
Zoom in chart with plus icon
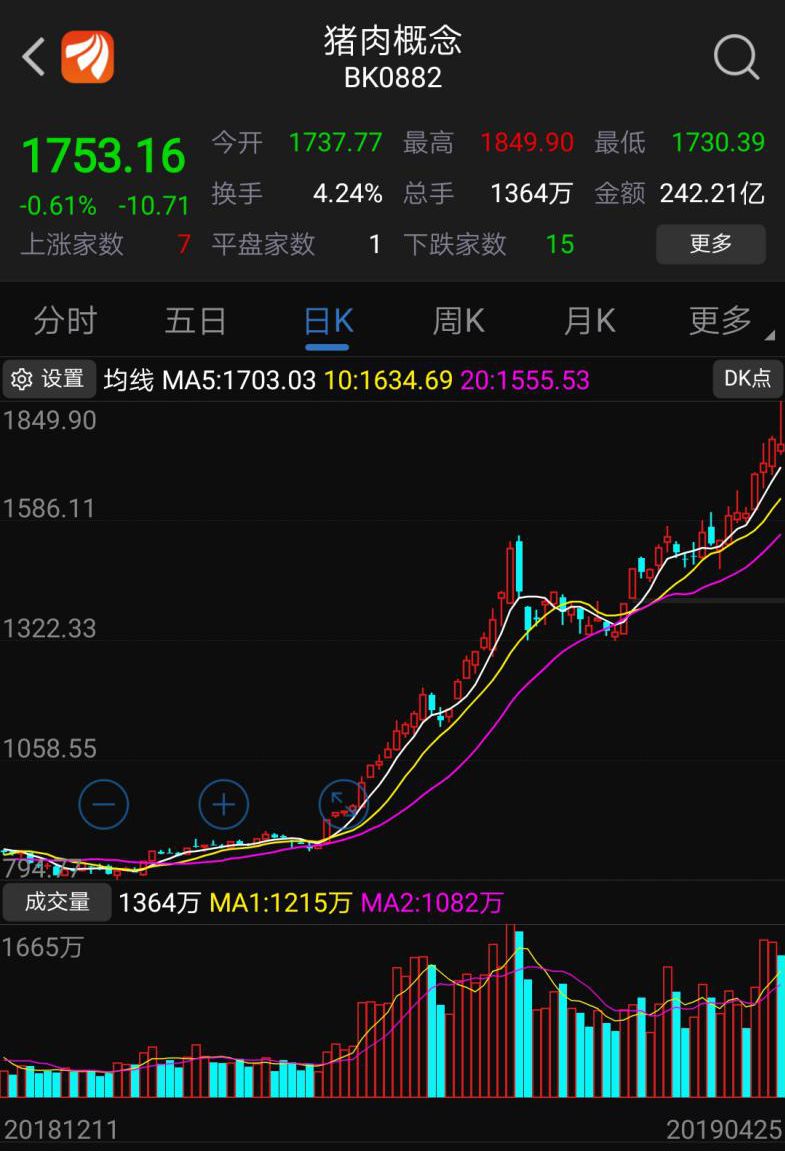click(223, 804)
